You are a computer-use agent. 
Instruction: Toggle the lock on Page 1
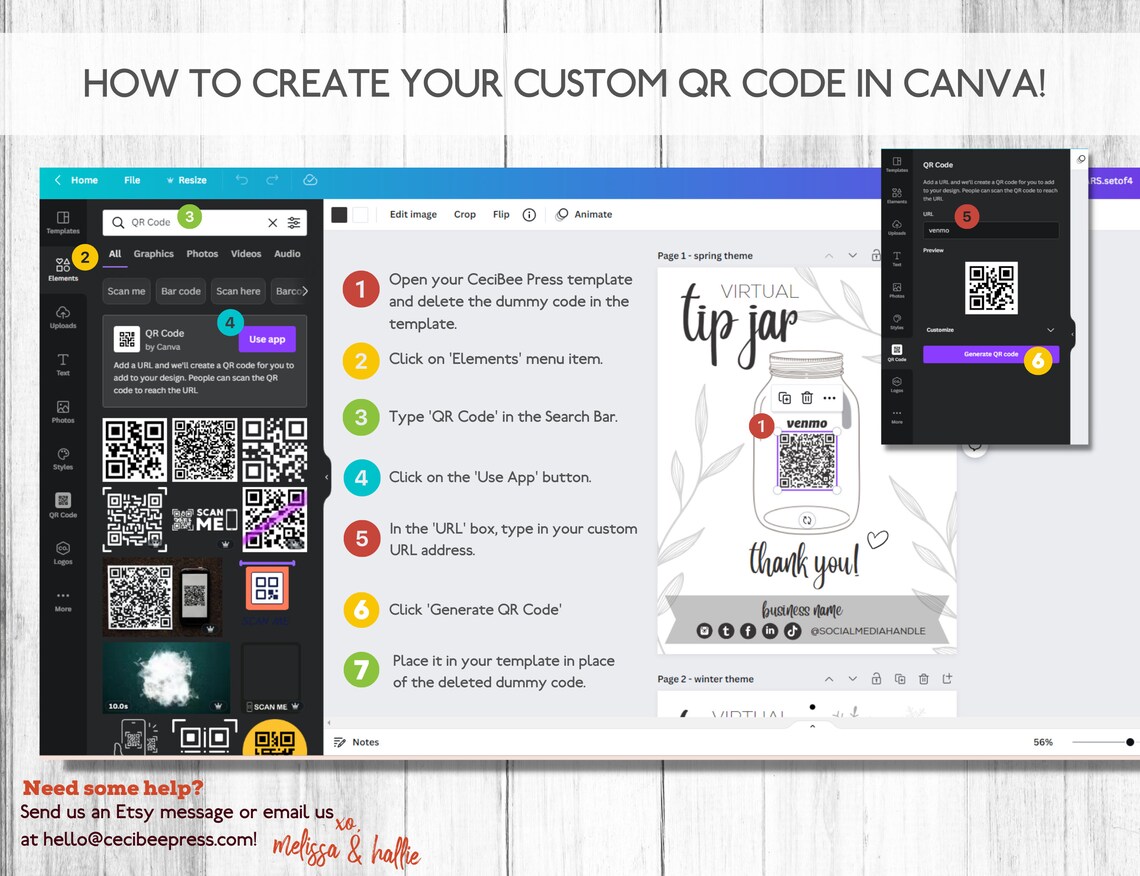875,256
